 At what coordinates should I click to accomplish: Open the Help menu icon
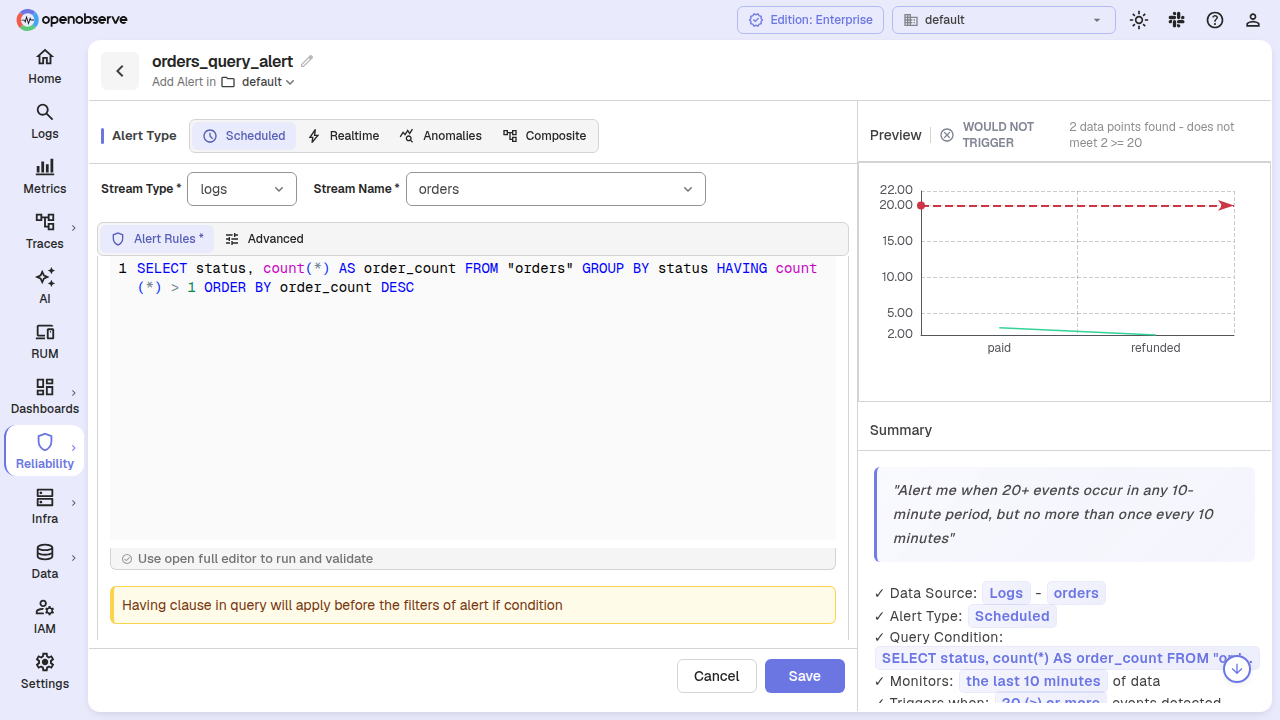1215,20
